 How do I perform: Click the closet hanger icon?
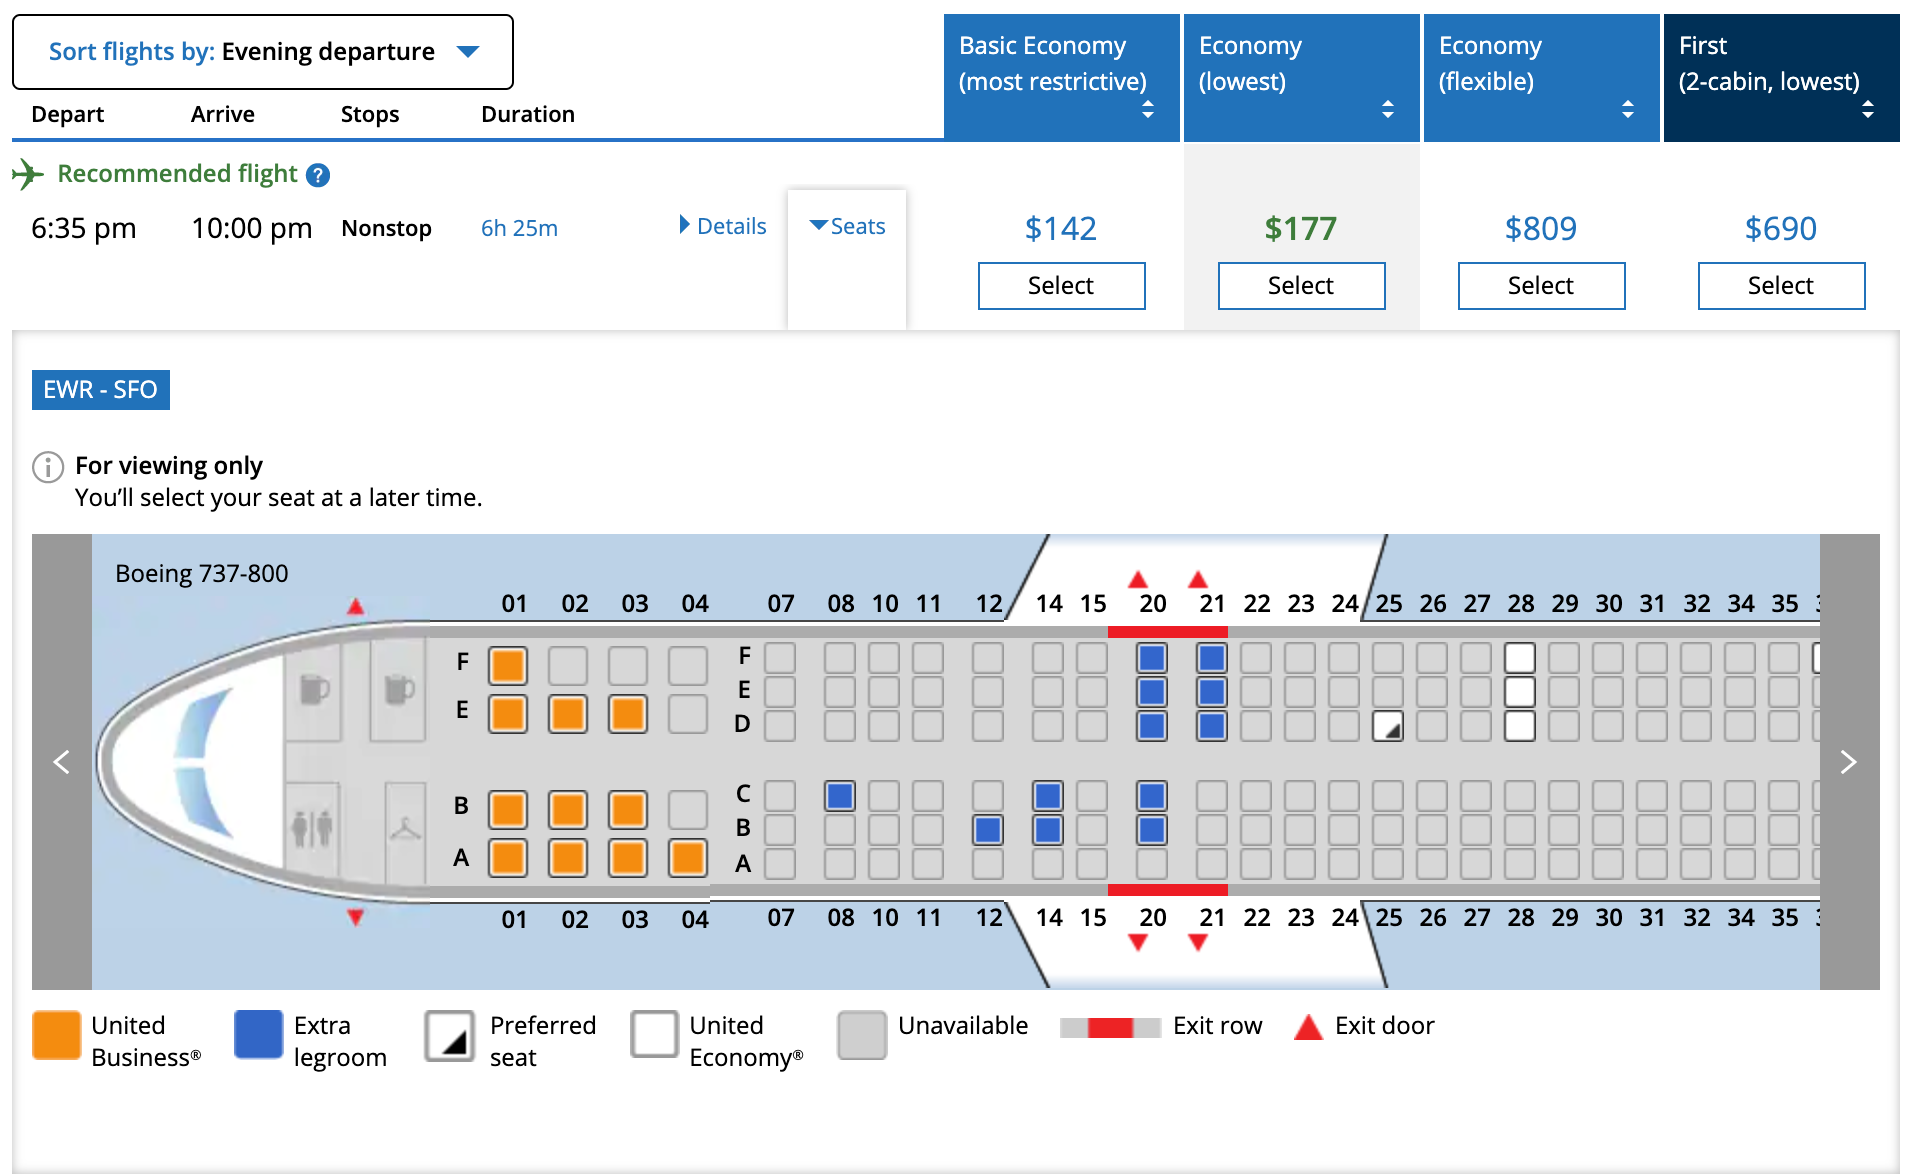(x=404, y=828)
